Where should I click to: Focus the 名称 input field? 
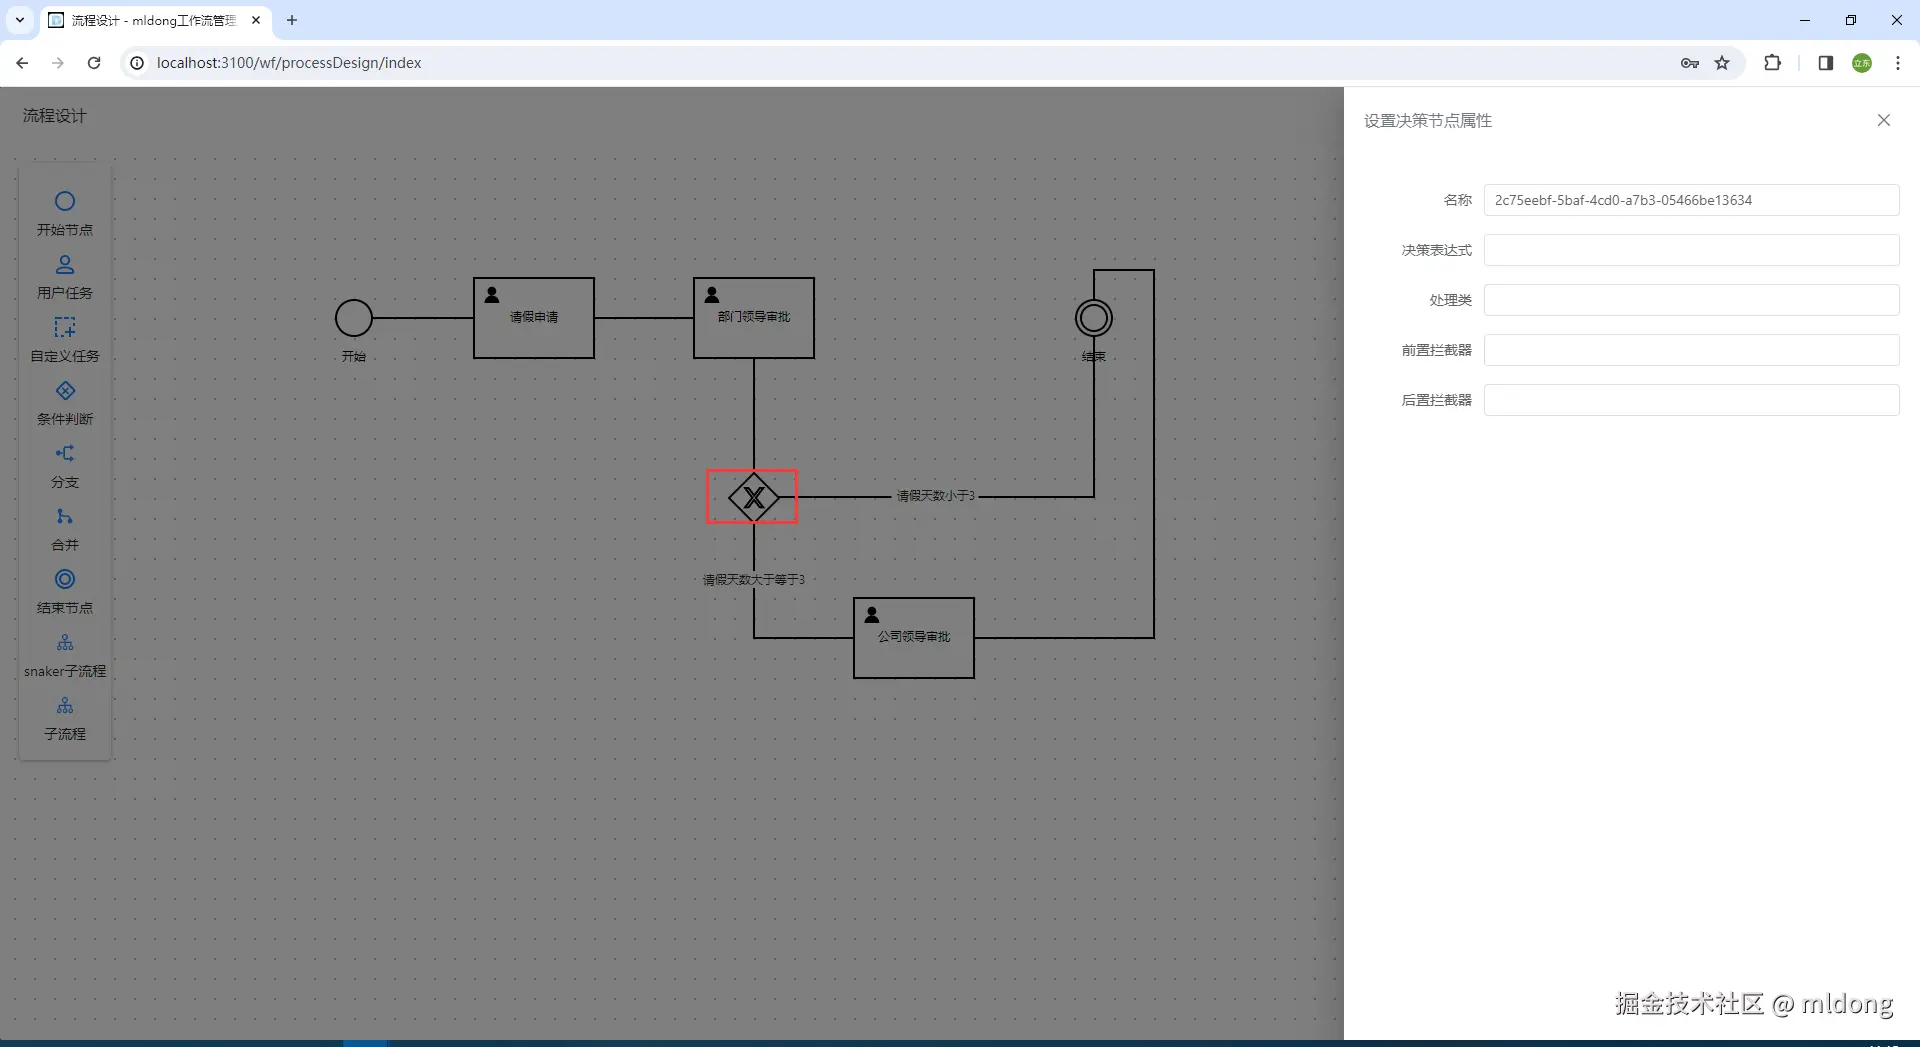click(x=1691, y=200)
